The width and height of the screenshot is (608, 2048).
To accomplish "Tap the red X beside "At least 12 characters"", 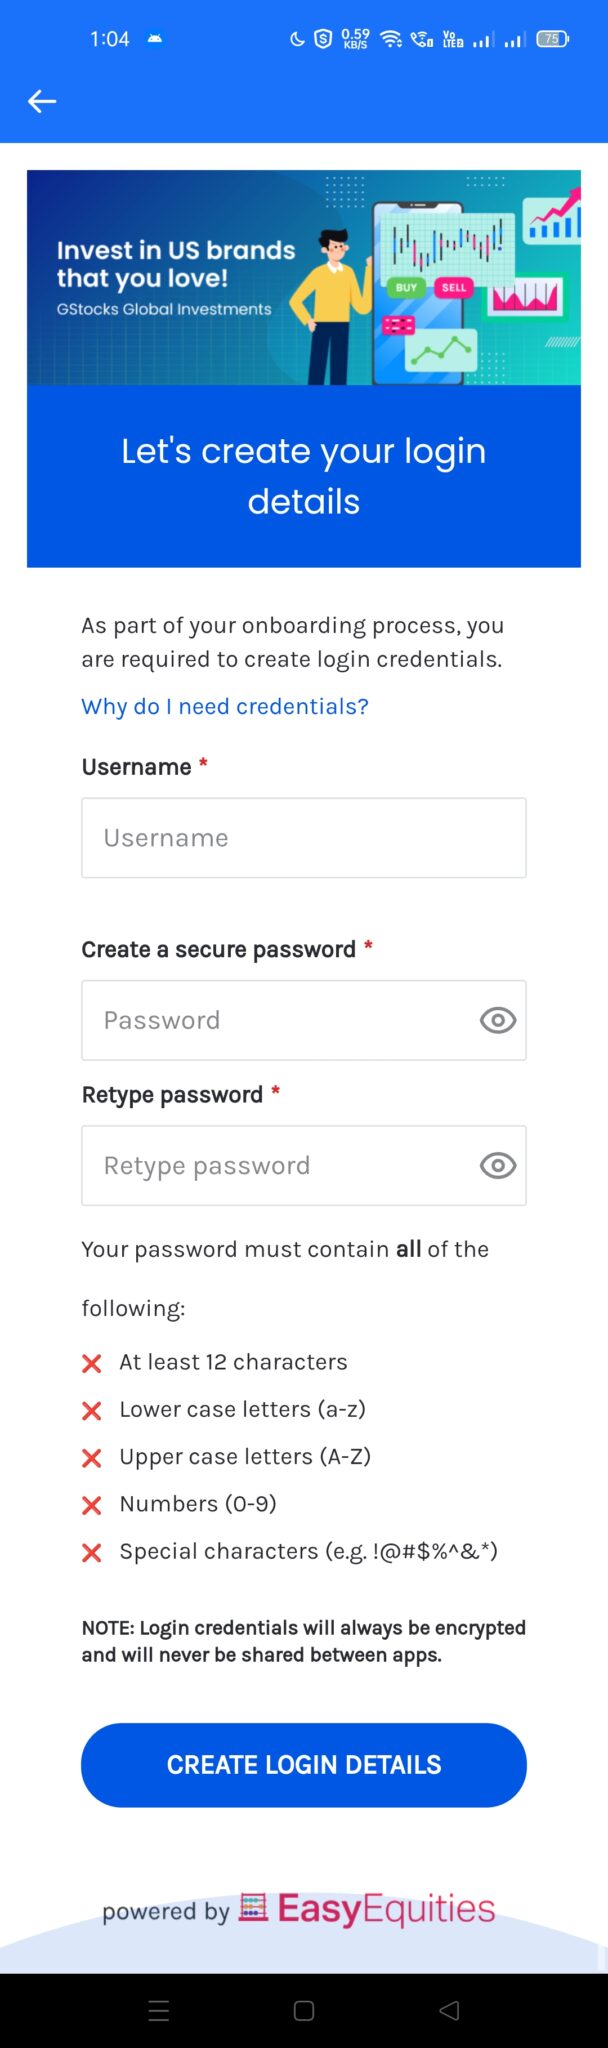I will (92, 1363).
